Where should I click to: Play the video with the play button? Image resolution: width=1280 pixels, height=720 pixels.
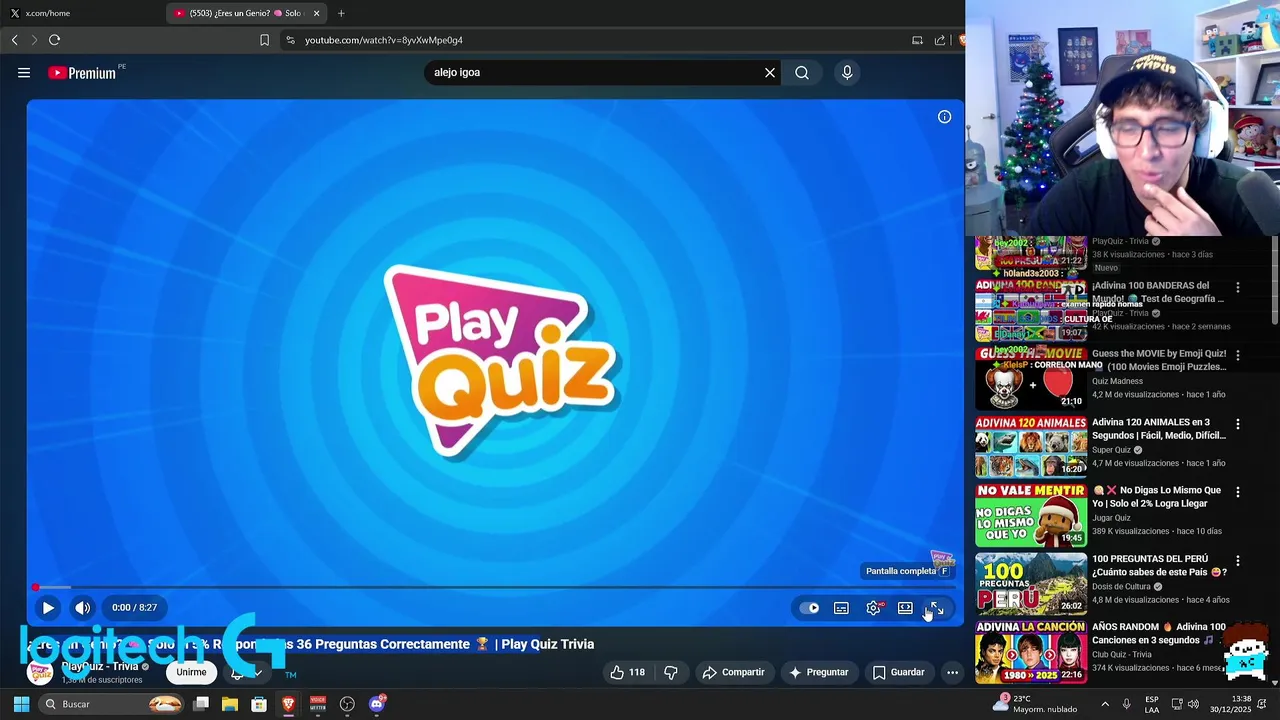(48, 607)
